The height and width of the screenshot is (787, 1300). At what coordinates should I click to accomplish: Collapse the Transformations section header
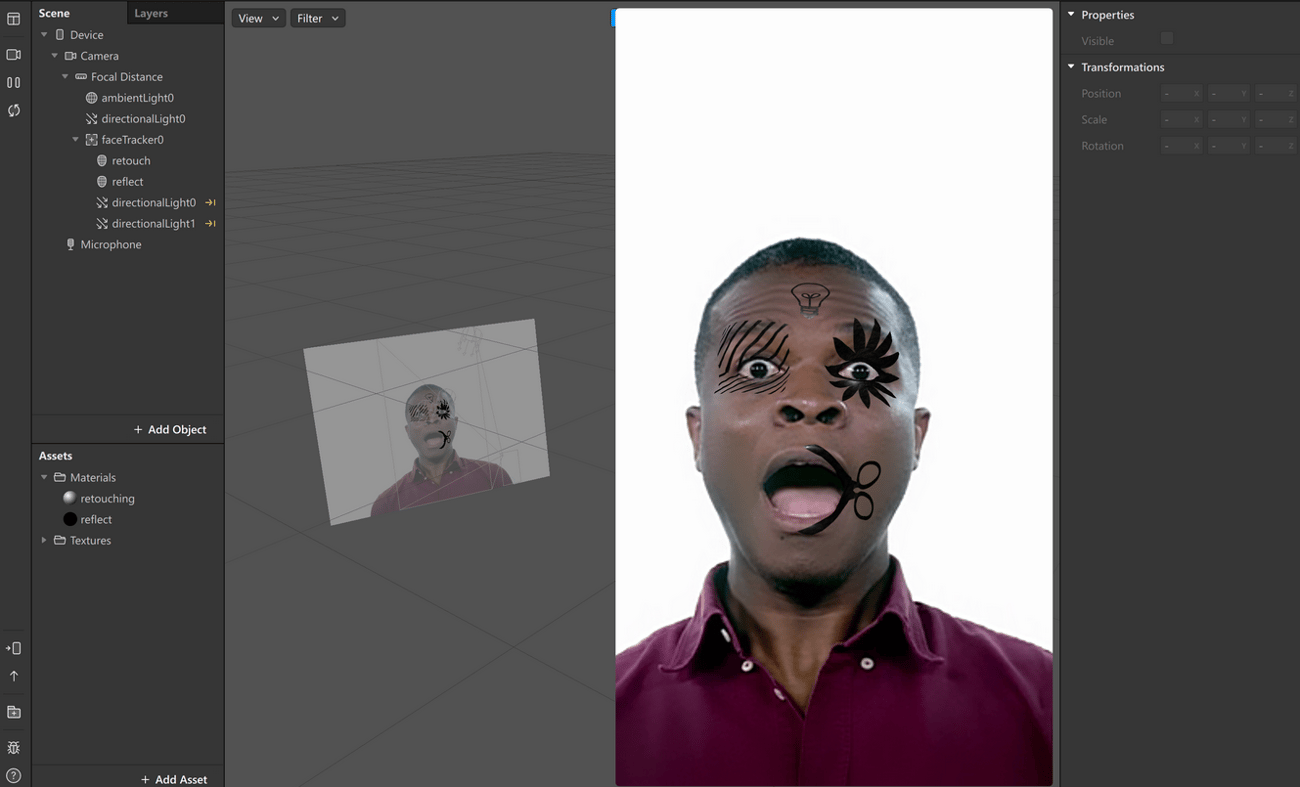pos(1070,67)
